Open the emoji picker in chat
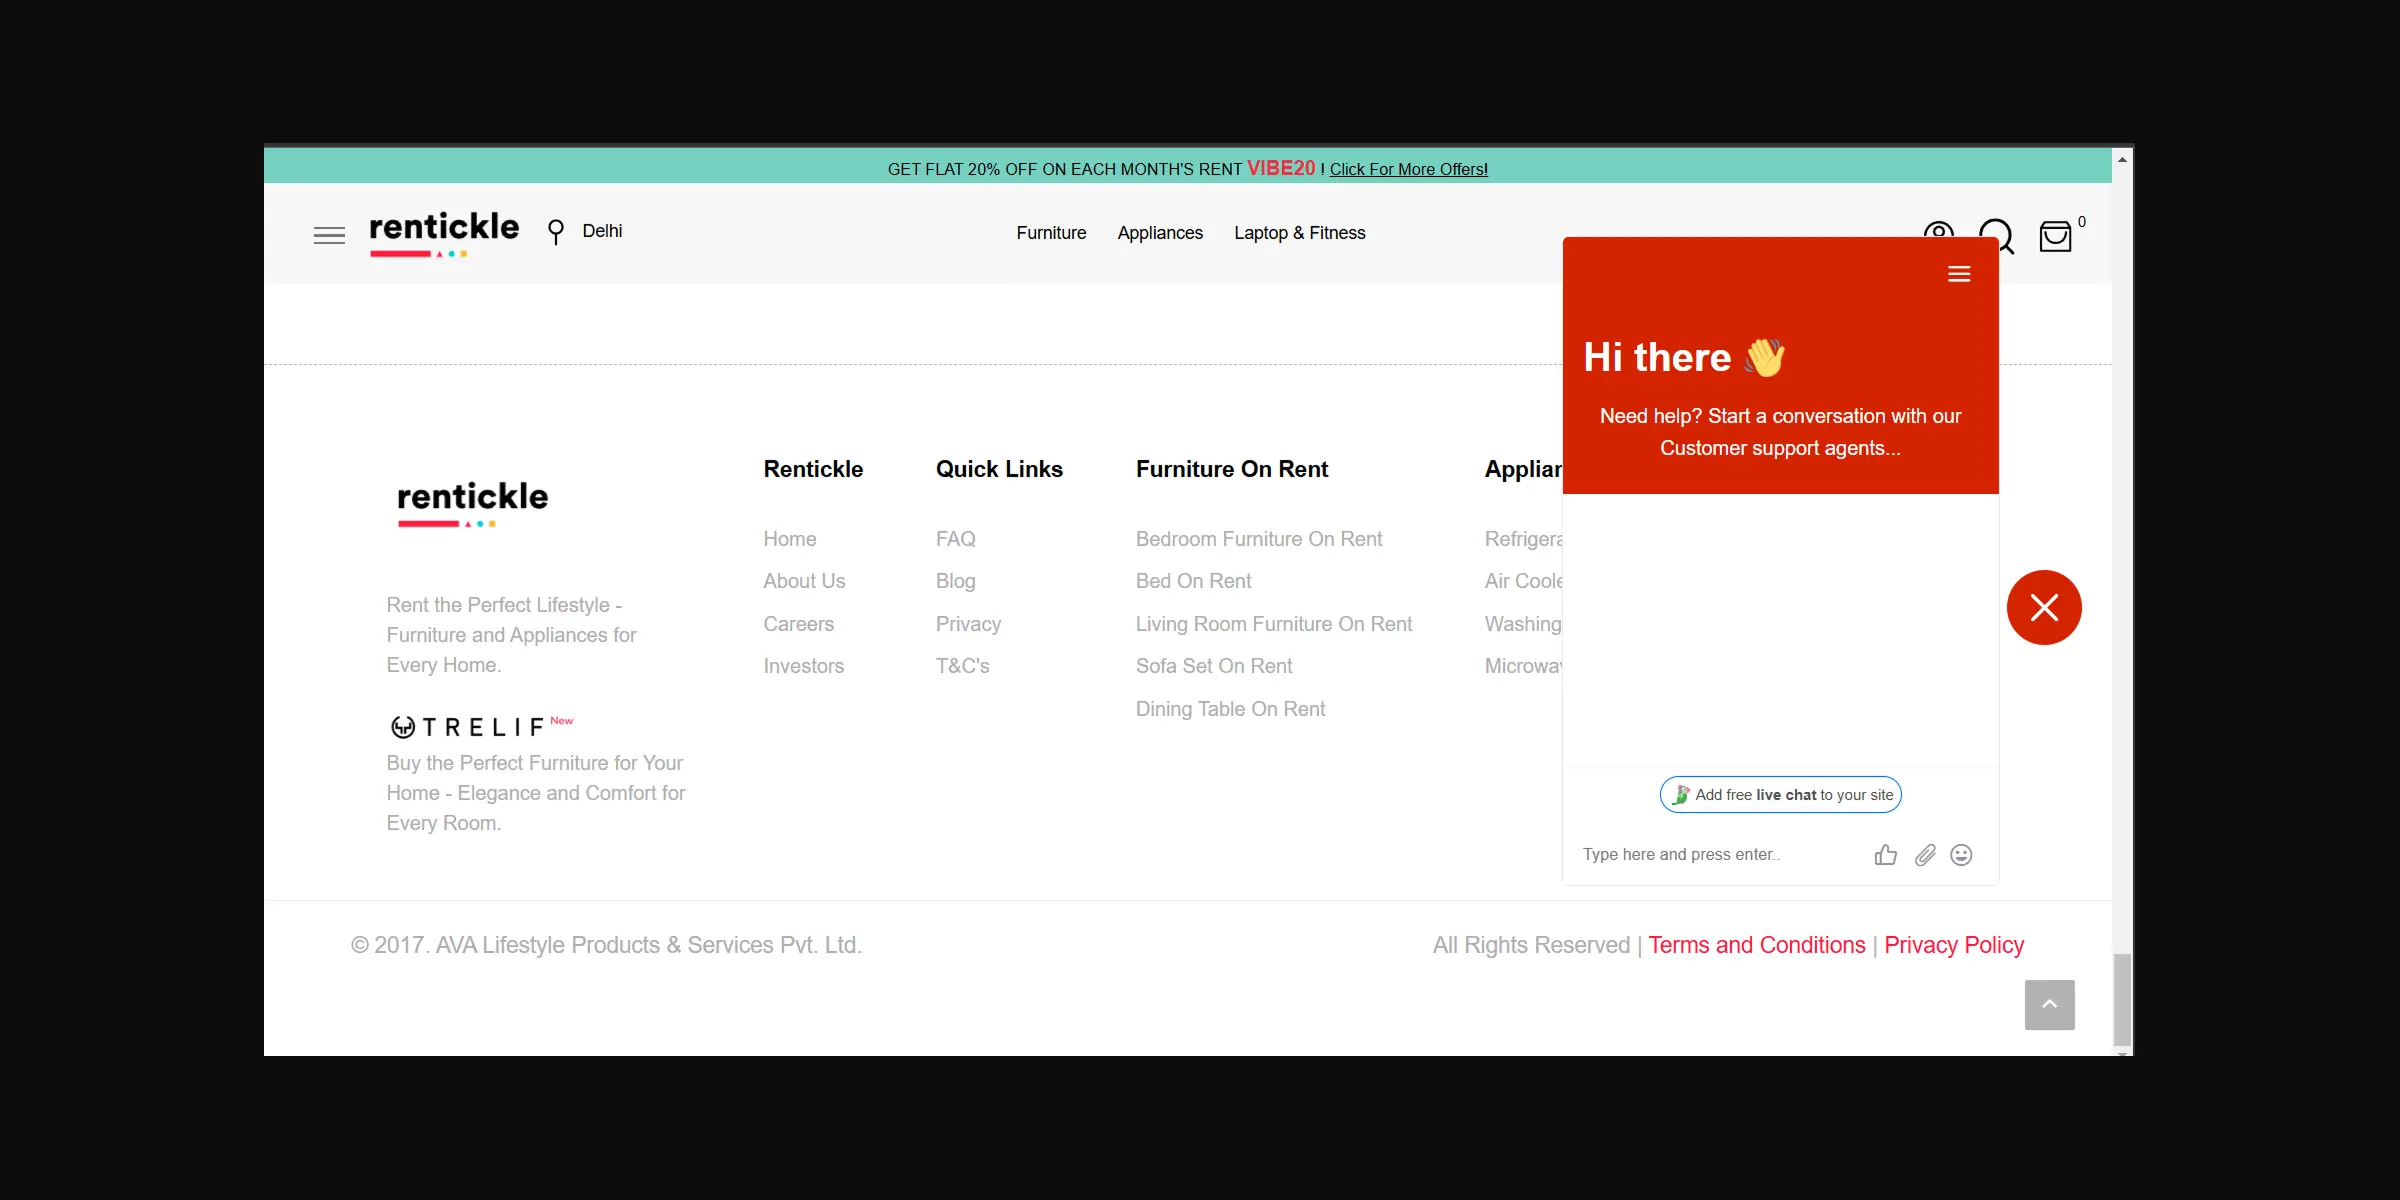Image resolution: width=2400 pixels, height=1200 pixels. point(1961,855)
